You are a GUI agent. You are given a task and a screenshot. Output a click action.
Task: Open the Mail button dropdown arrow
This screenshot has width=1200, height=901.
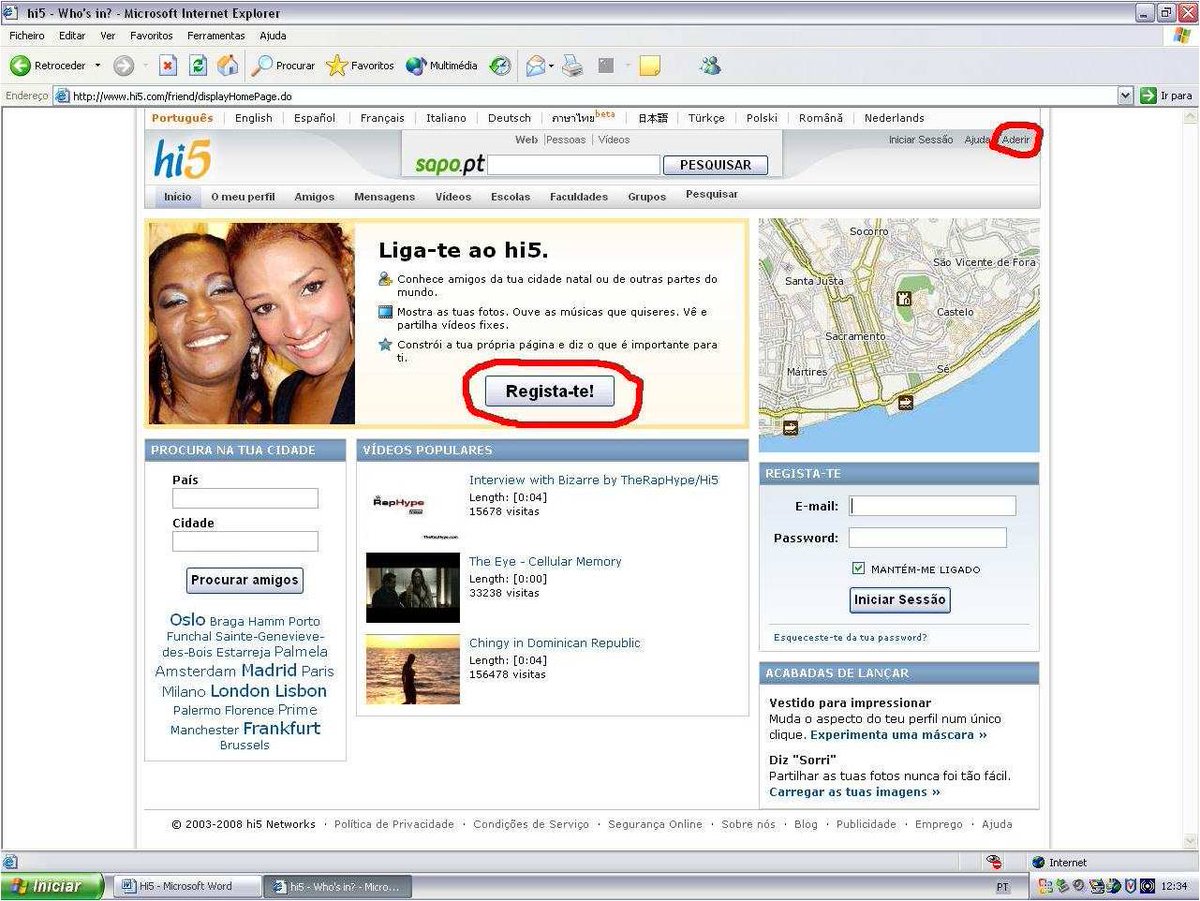(552, 66)
